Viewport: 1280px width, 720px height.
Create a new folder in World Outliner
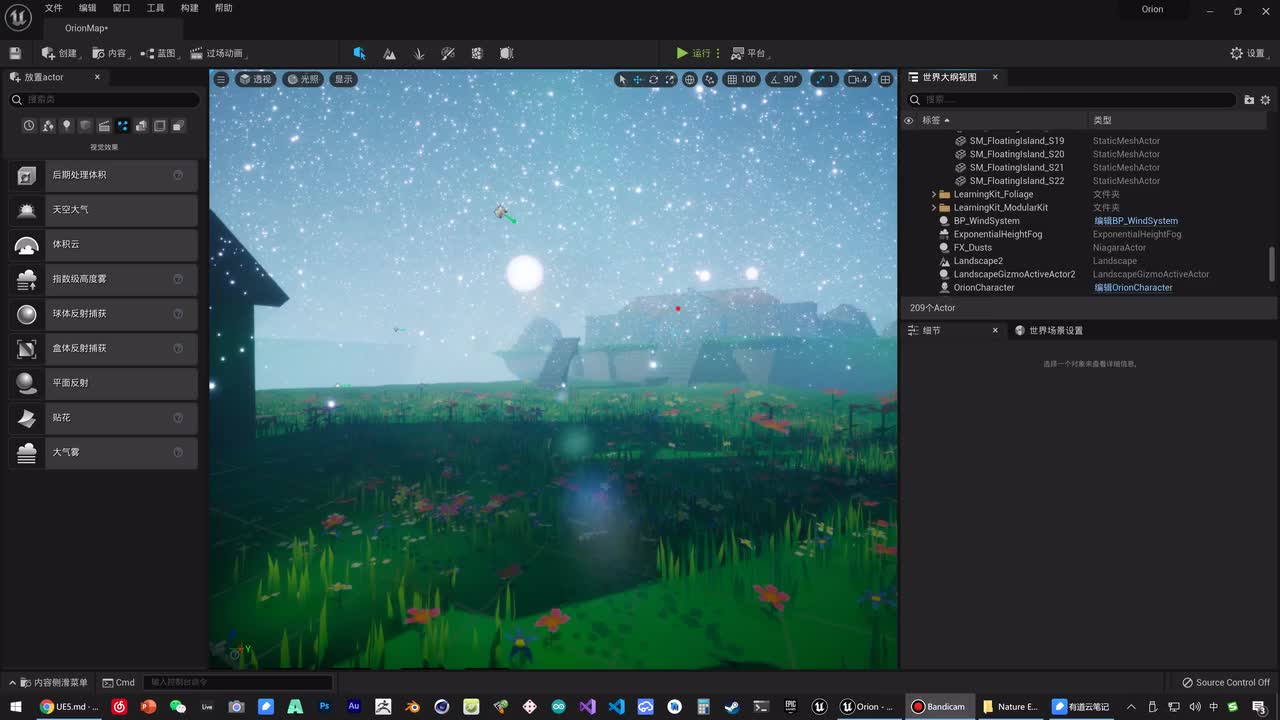click(1249, 100)
